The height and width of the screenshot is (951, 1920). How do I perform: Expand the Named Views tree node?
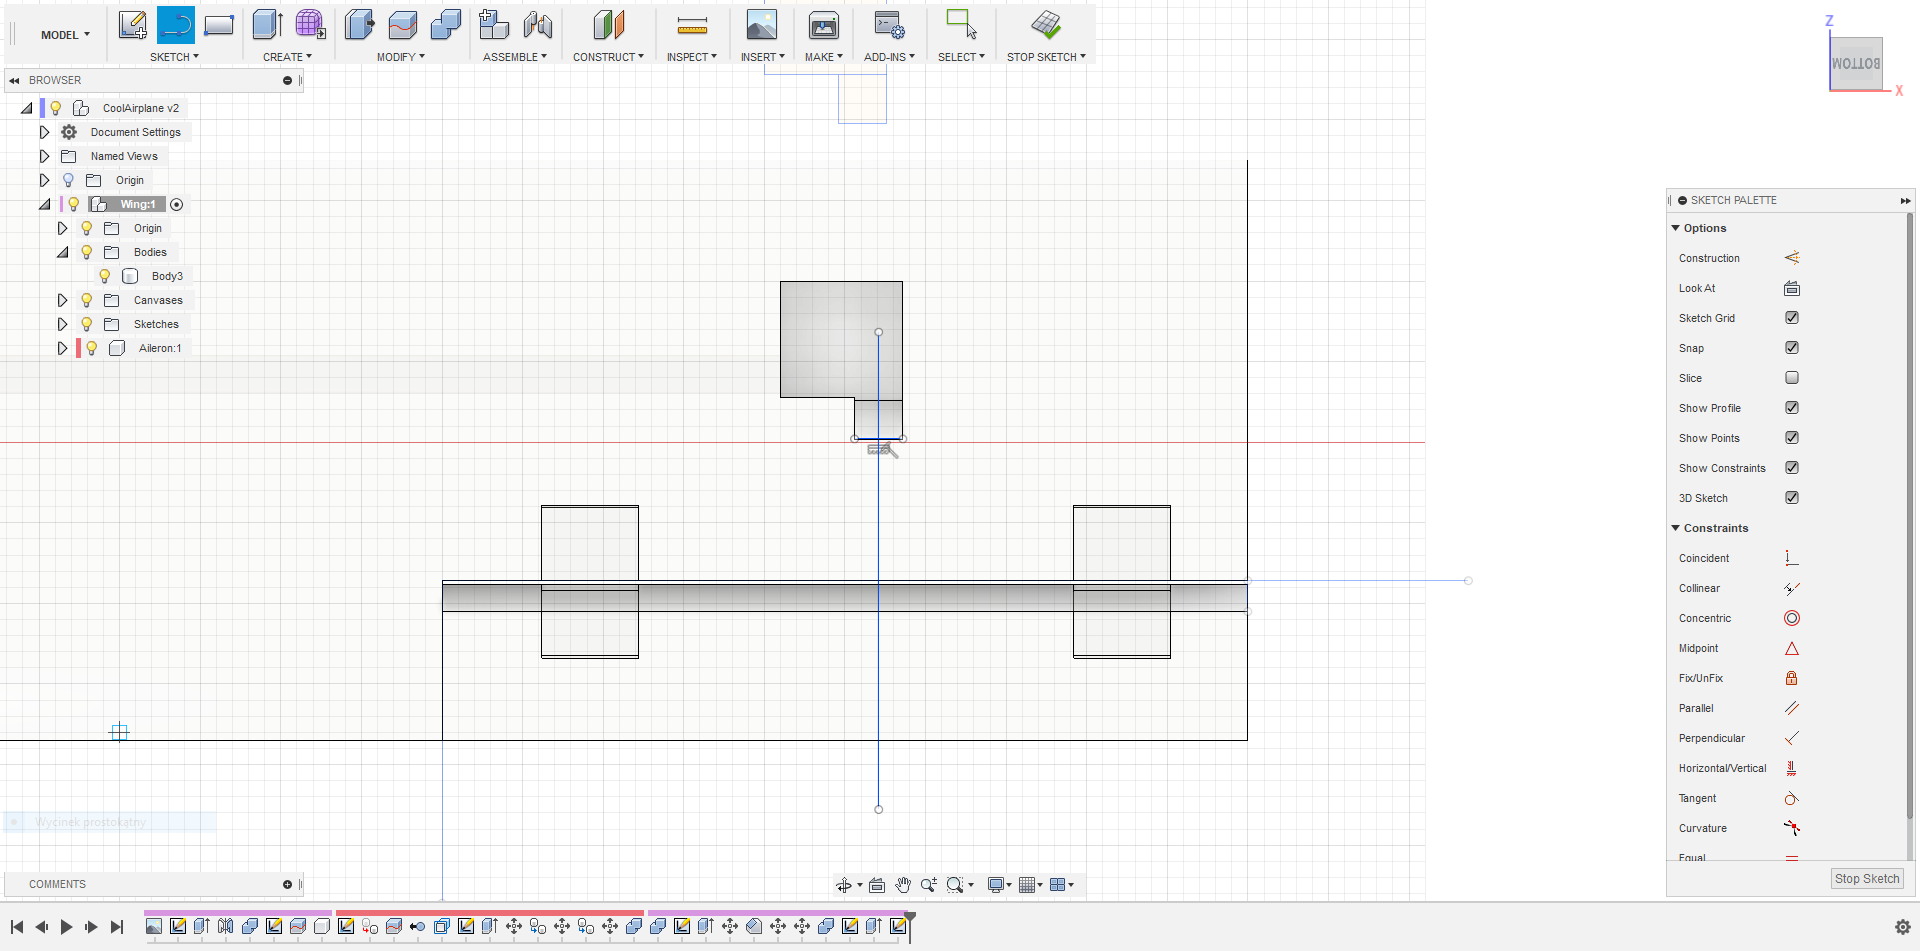44,156
